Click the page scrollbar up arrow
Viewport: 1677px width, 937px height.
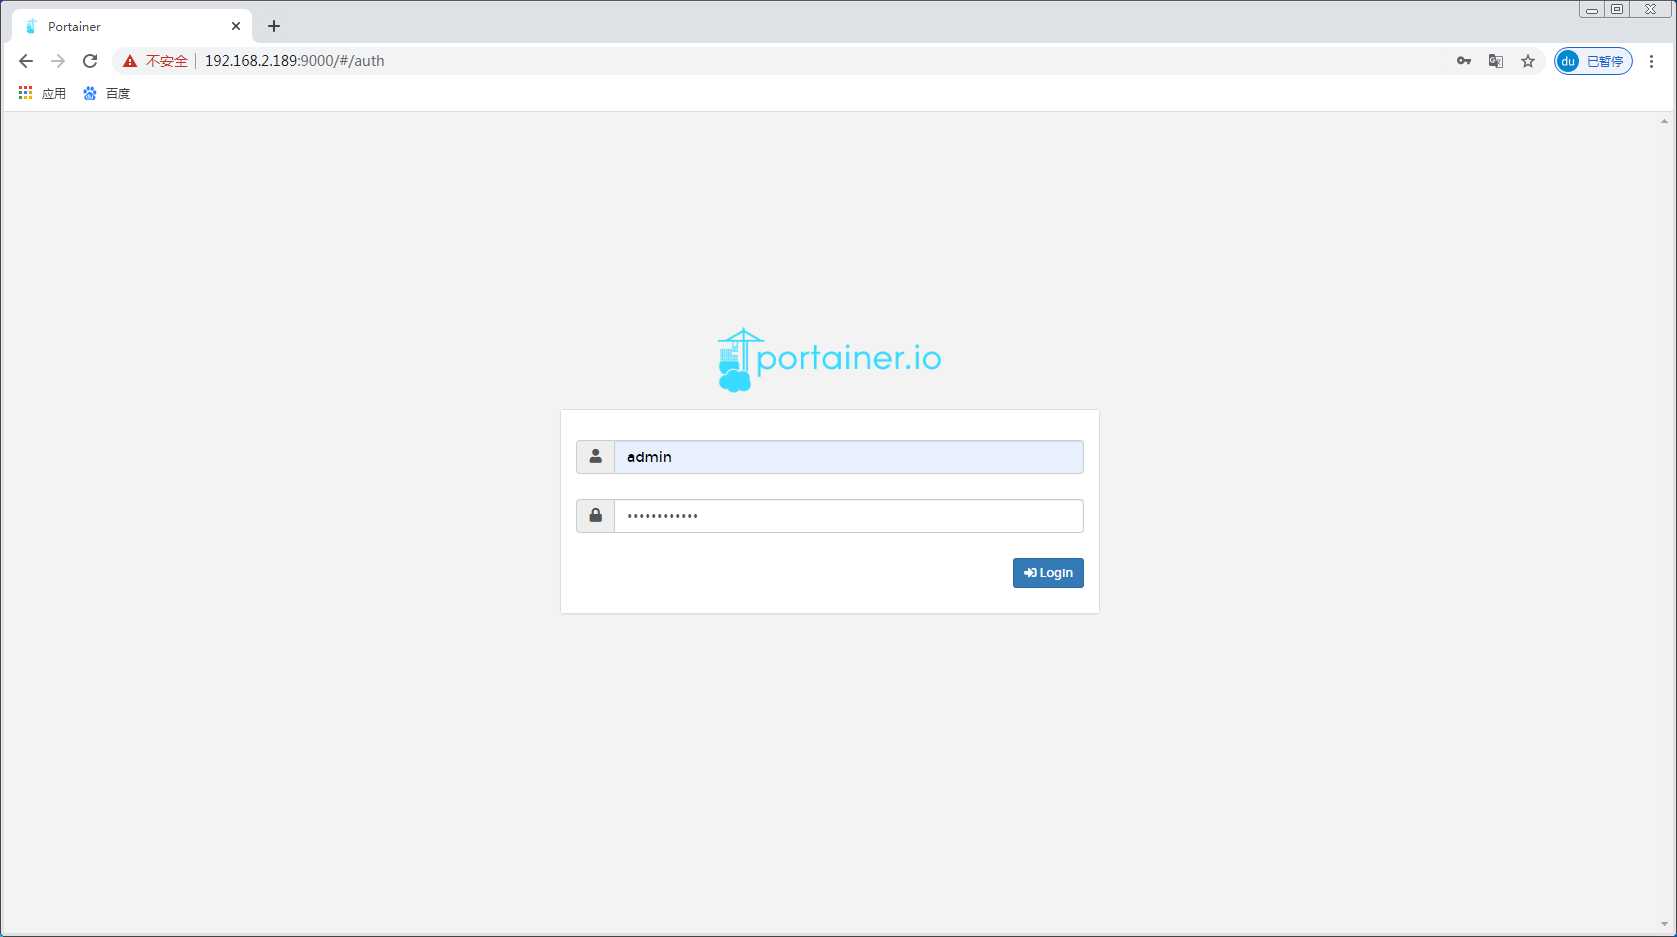1664,121
